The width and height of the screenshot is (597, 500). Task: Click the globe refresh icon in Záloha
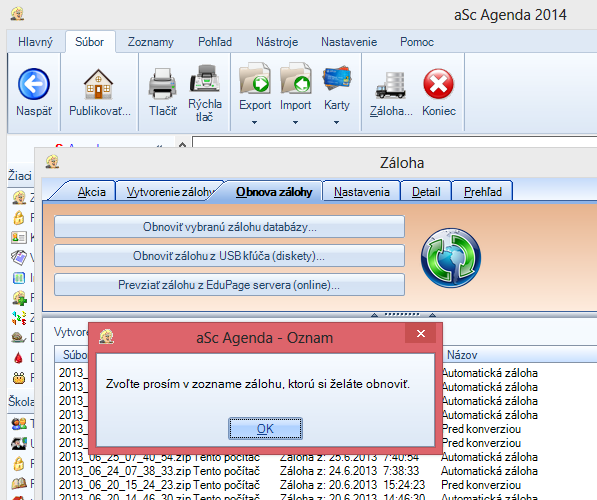tap(451, 258)
